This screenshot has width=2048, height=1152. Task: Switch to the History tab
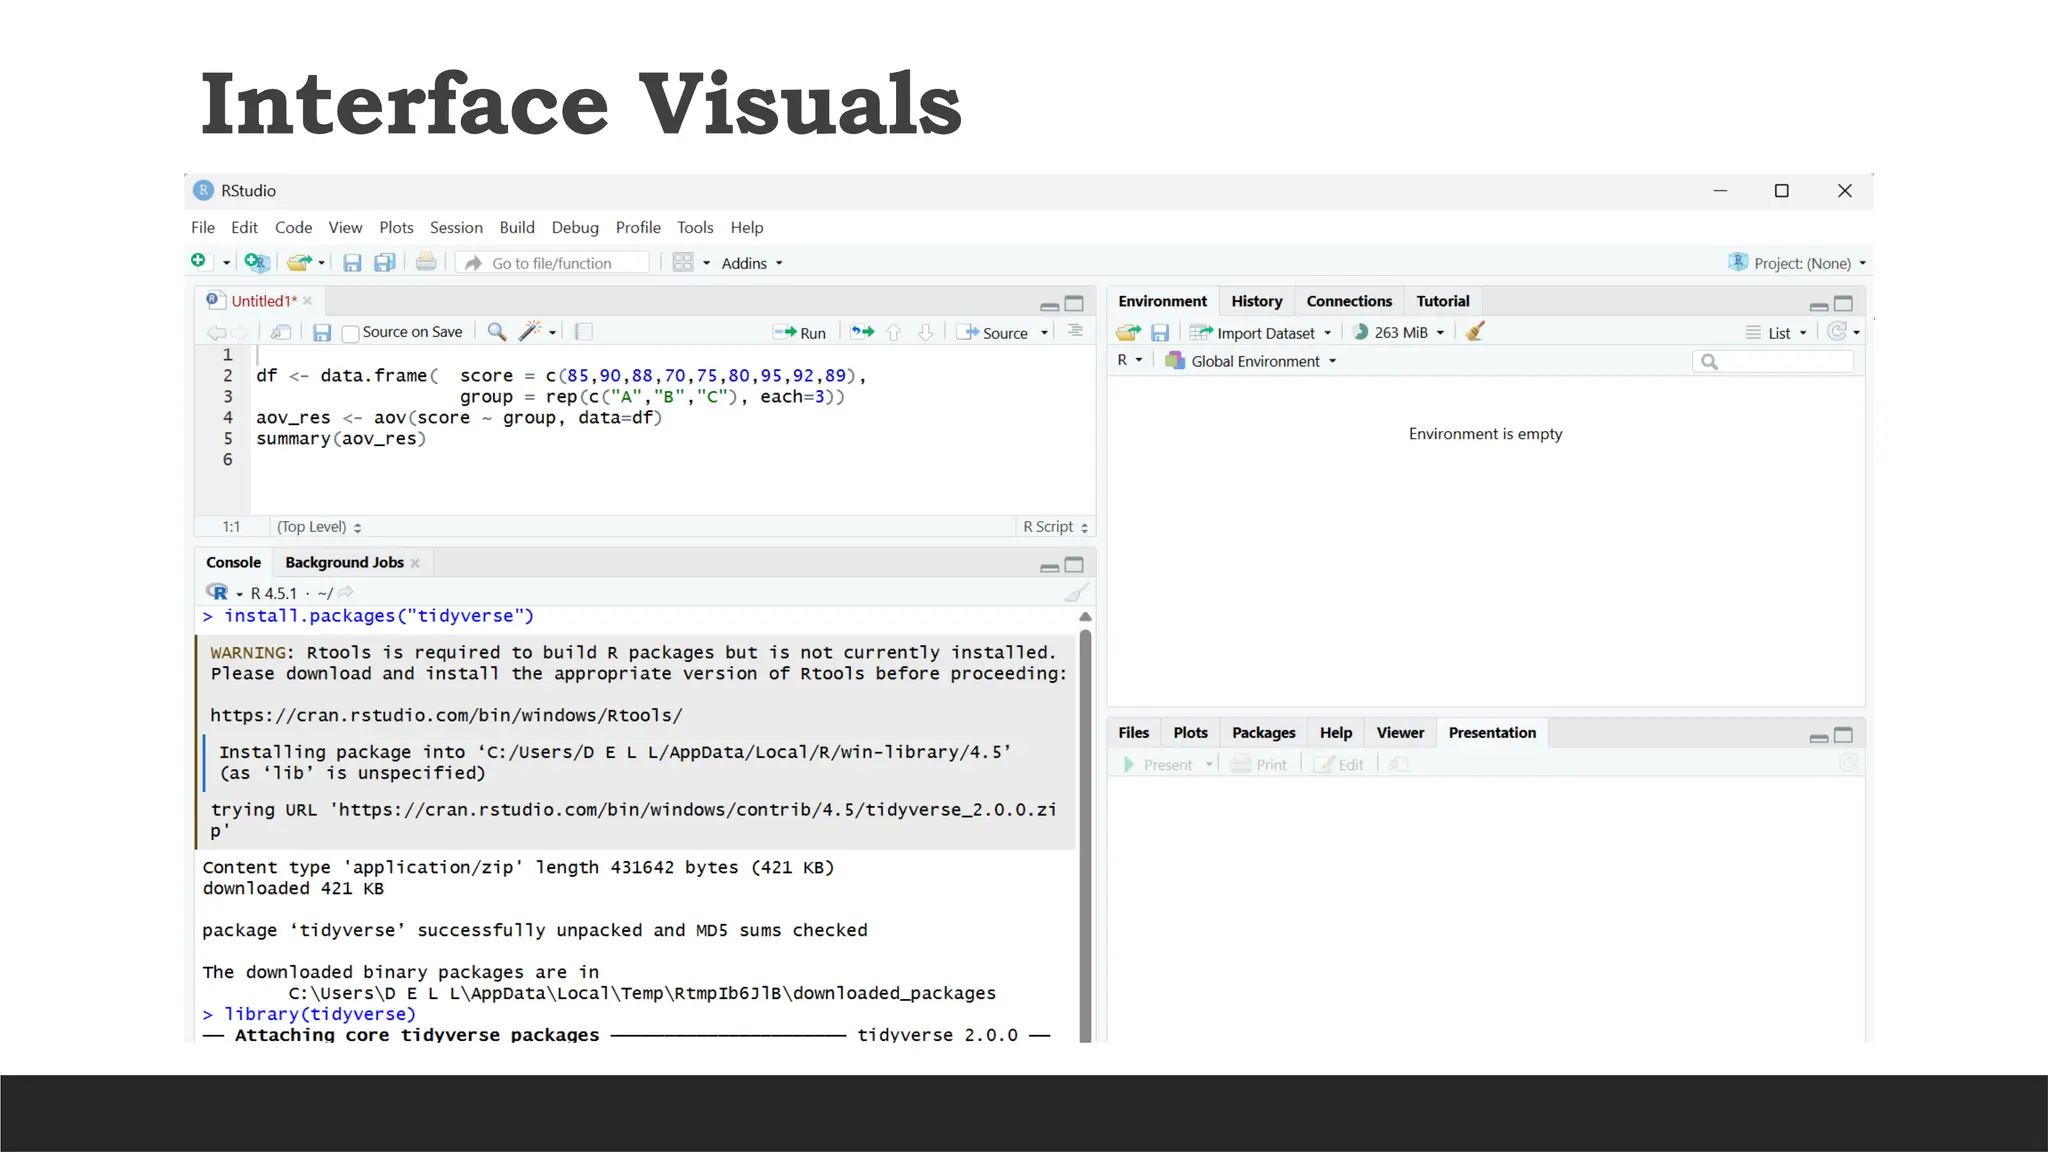coord(1256,301)
